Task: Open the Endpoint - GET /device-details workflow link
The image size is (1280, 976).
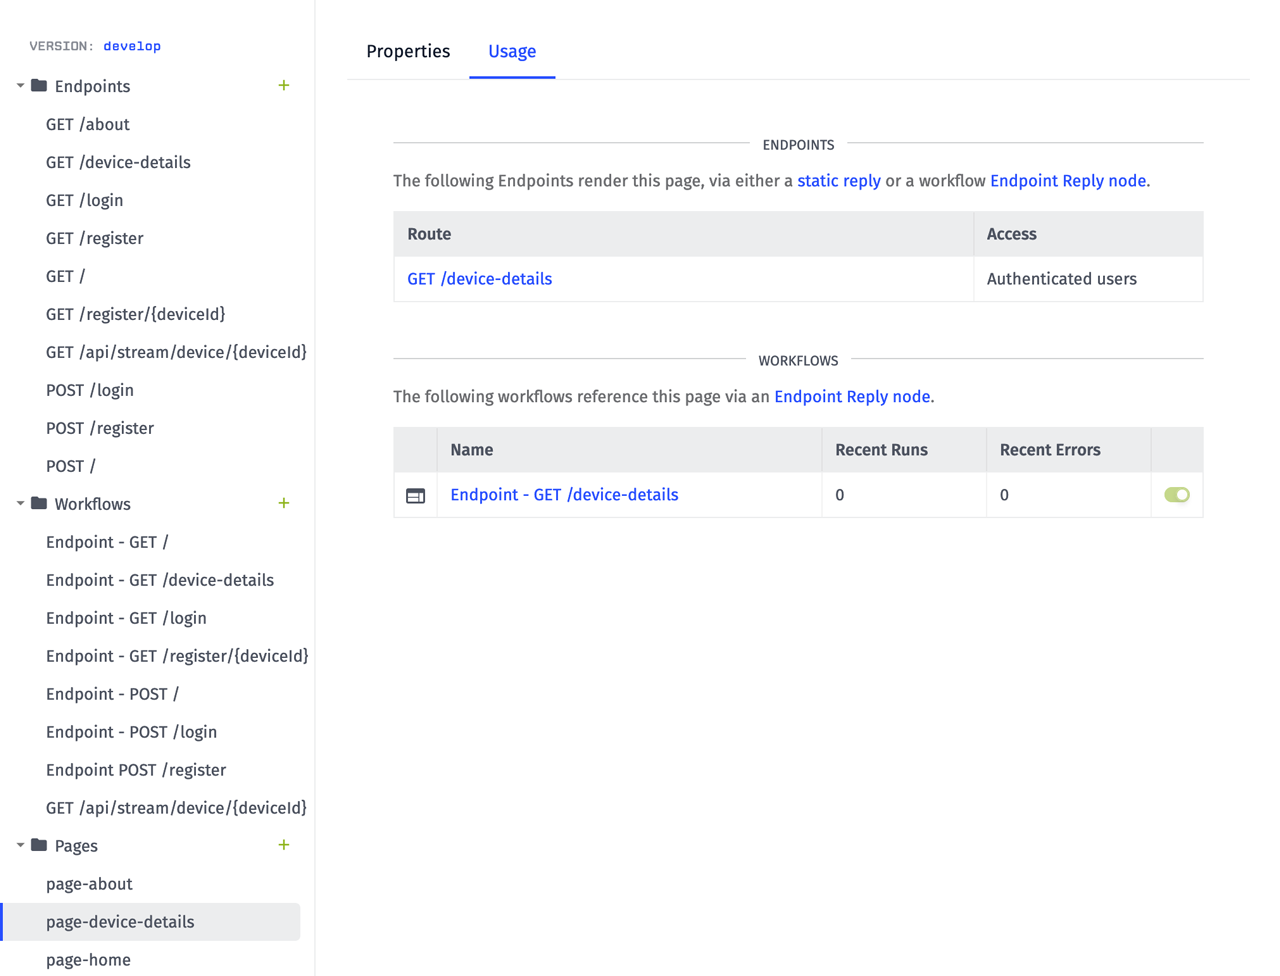Action: (x=564, y=495)
